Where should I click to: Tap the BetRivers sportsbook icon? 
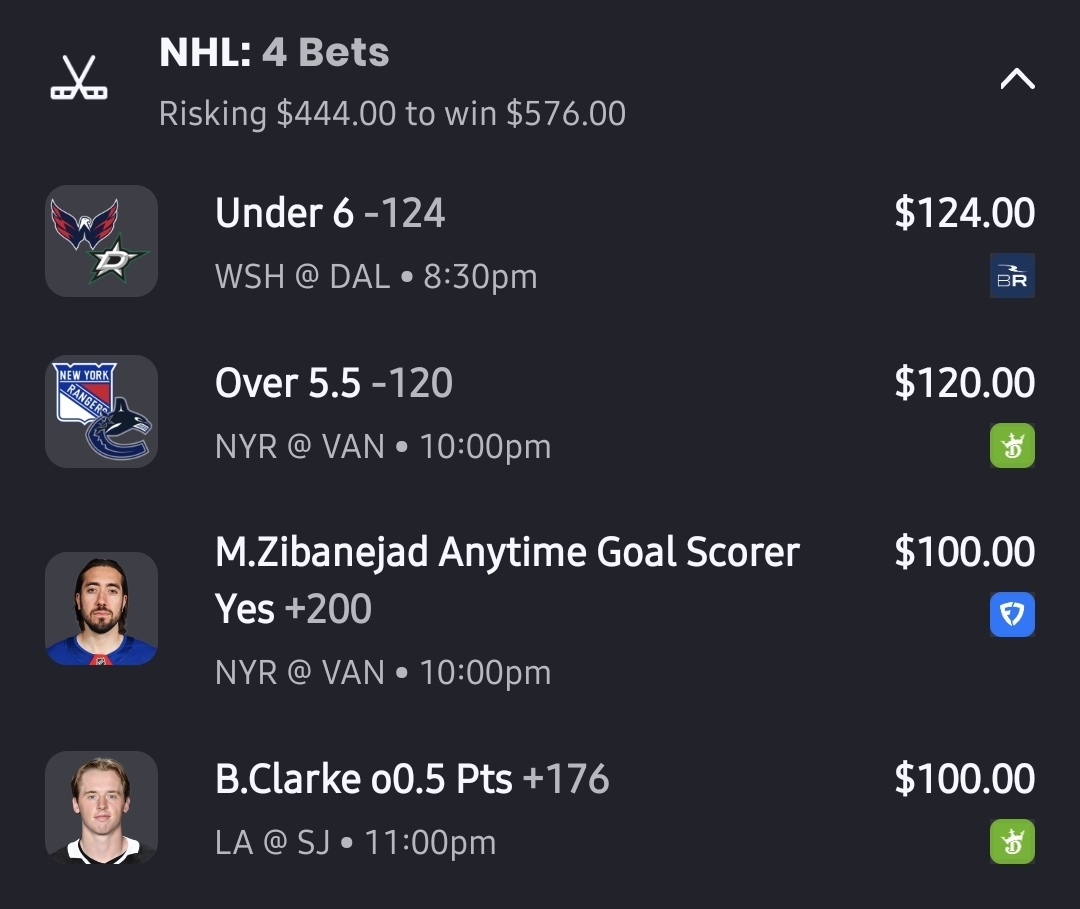[1011, 276]
